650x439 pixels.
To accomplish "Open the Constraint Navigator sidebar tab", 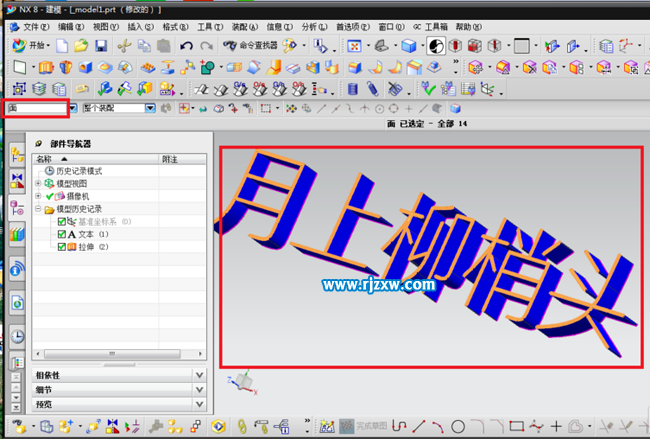I will [x=17, y=181].
